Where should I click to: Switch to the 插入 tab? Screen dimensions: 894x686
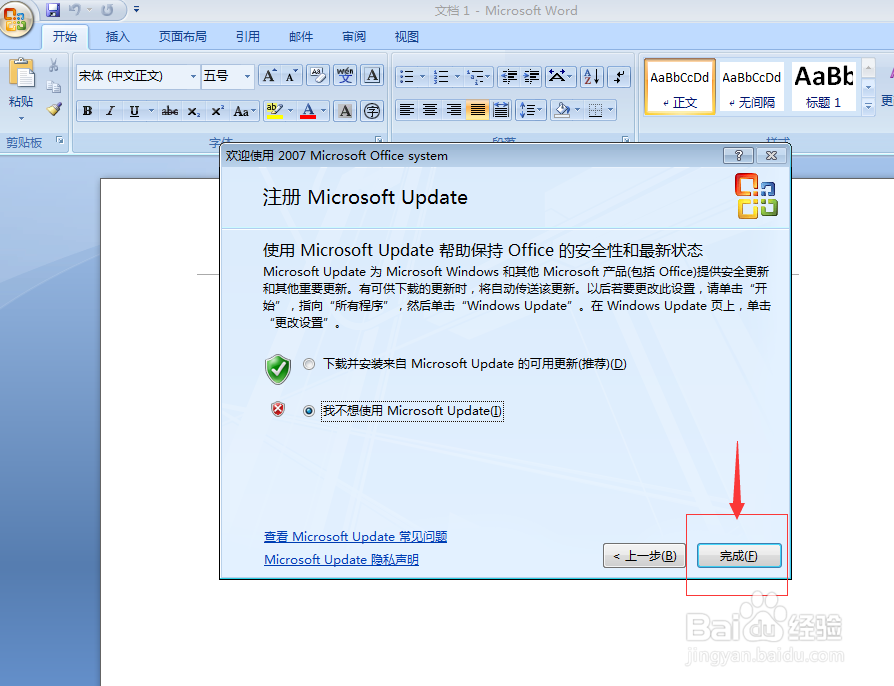(x=117, y=36)
